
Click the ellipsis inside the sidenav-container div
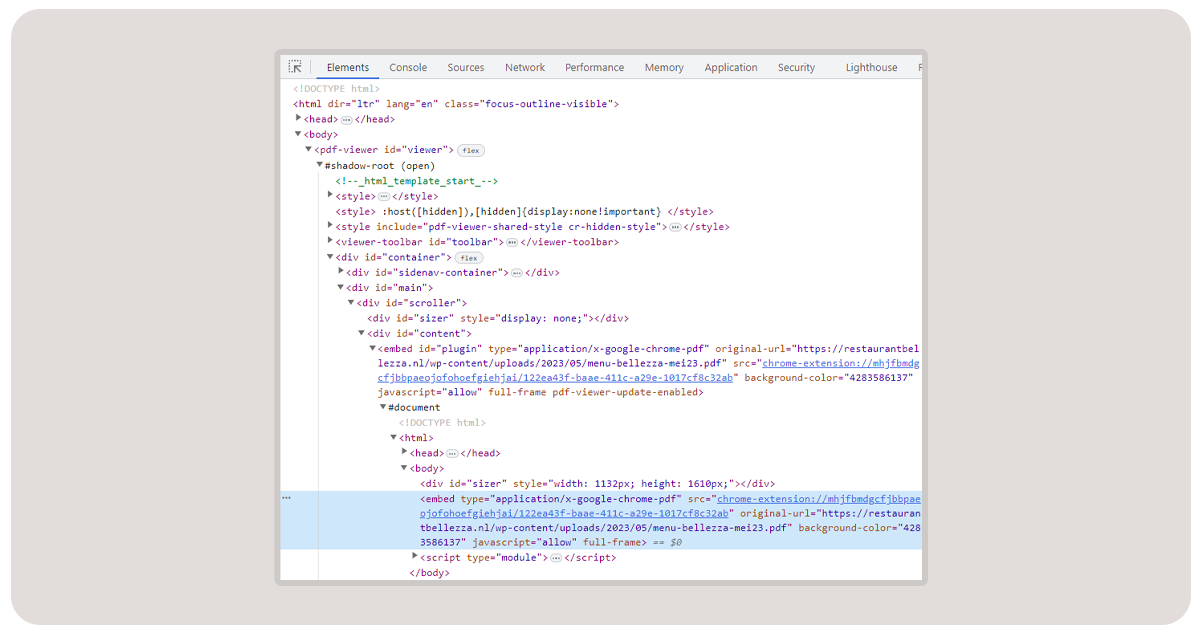tap(516, 271)
